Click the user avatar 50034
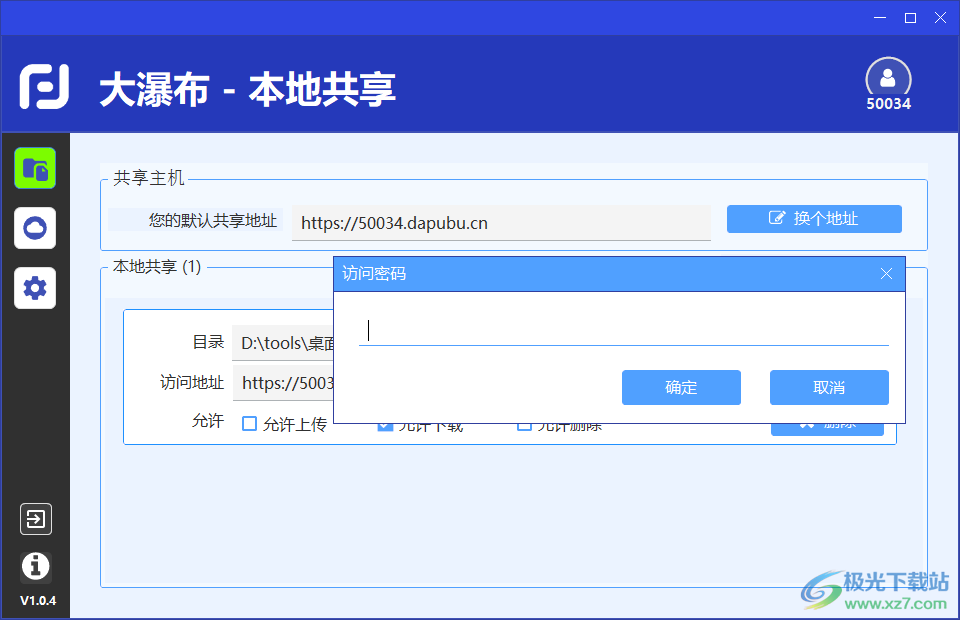This screenshot has height=620, width=960. 888,79
